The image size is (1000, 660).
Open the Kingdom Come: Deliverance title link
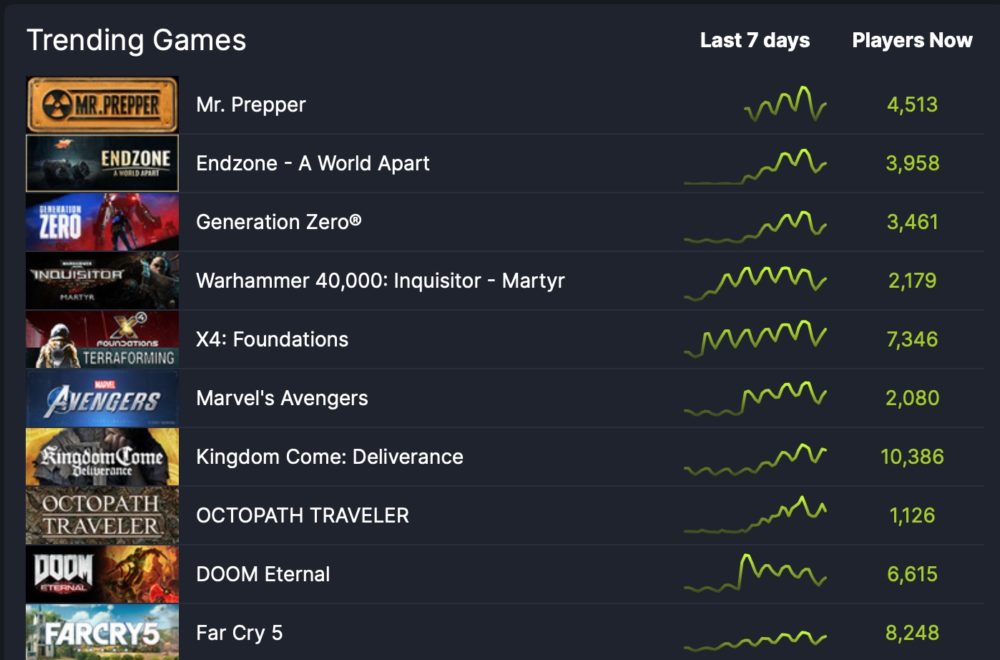tap(329, 457)
